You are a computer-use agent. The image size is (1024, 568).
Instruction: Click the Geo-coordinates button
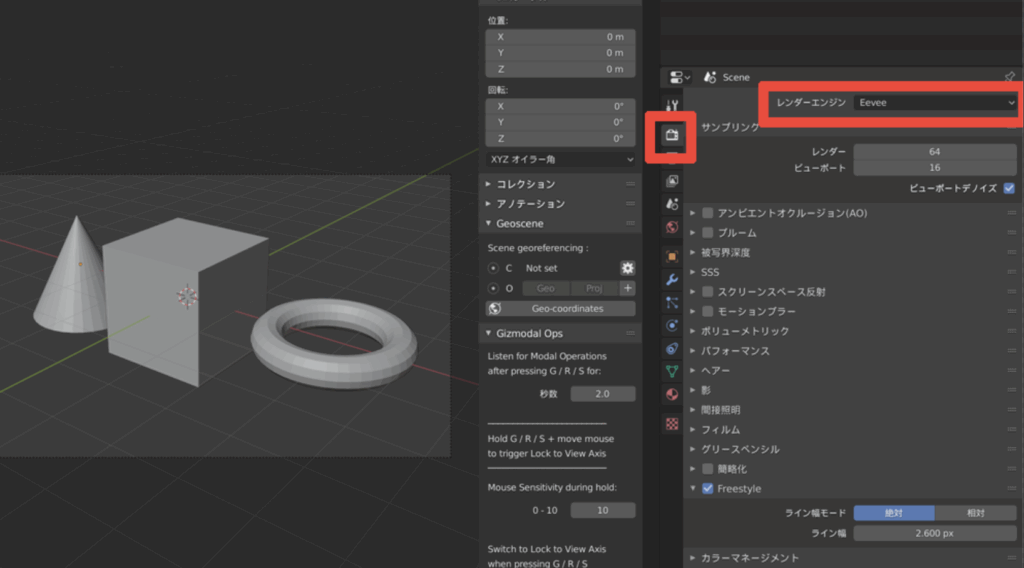pyautogui.click(x=561, y=309)
